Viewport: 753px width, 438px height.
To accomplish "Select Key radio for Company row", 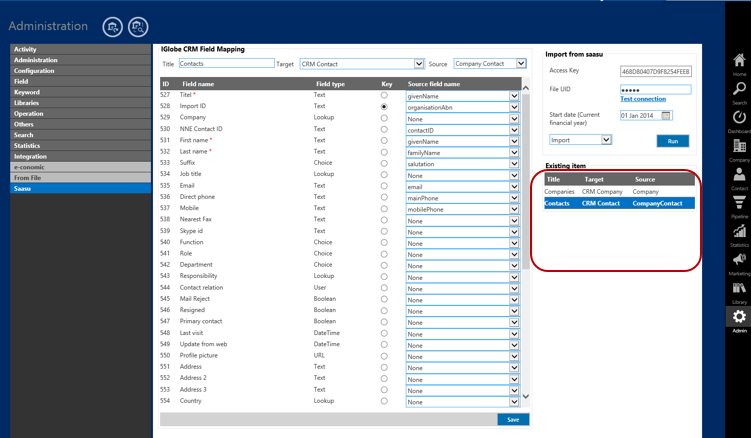I will (x=384, y=118).
